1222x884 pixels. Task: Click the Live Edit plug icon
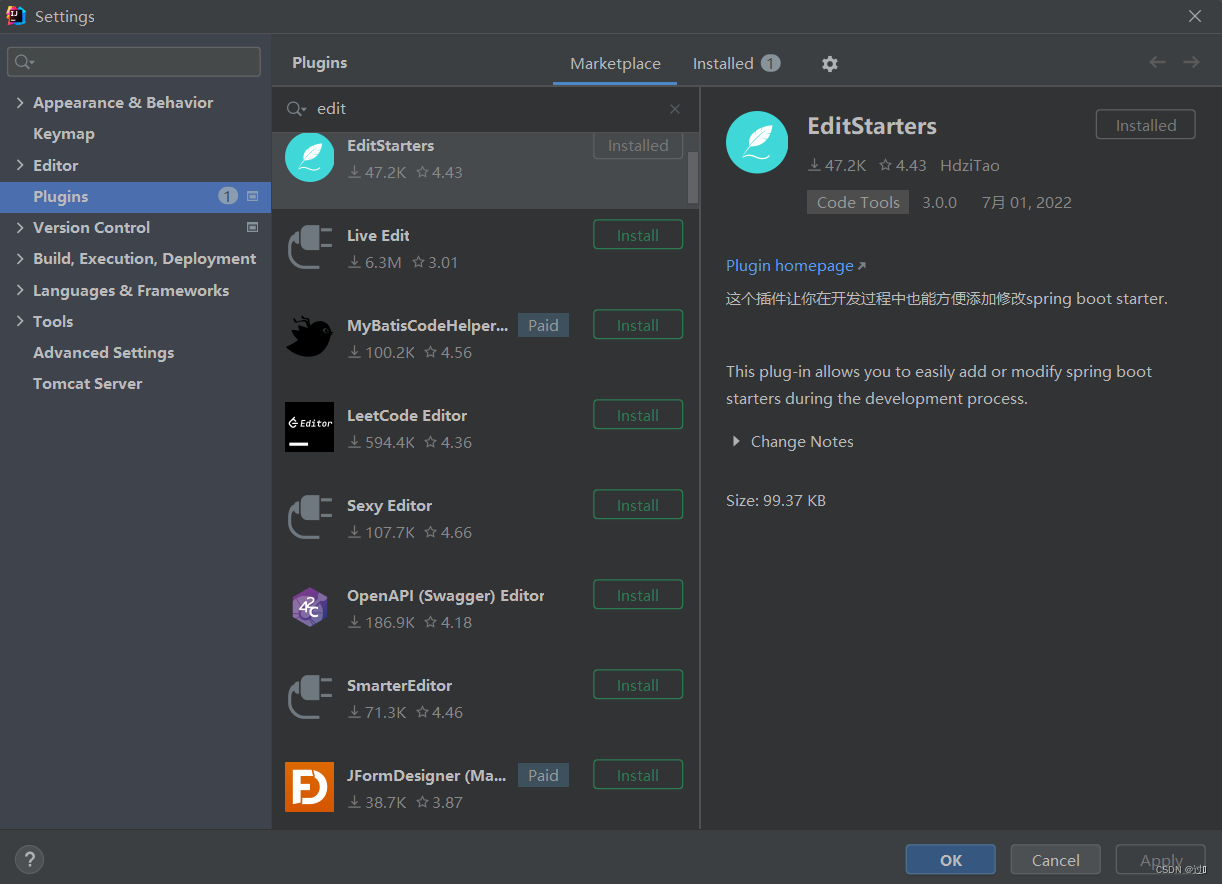coord(310,248)
